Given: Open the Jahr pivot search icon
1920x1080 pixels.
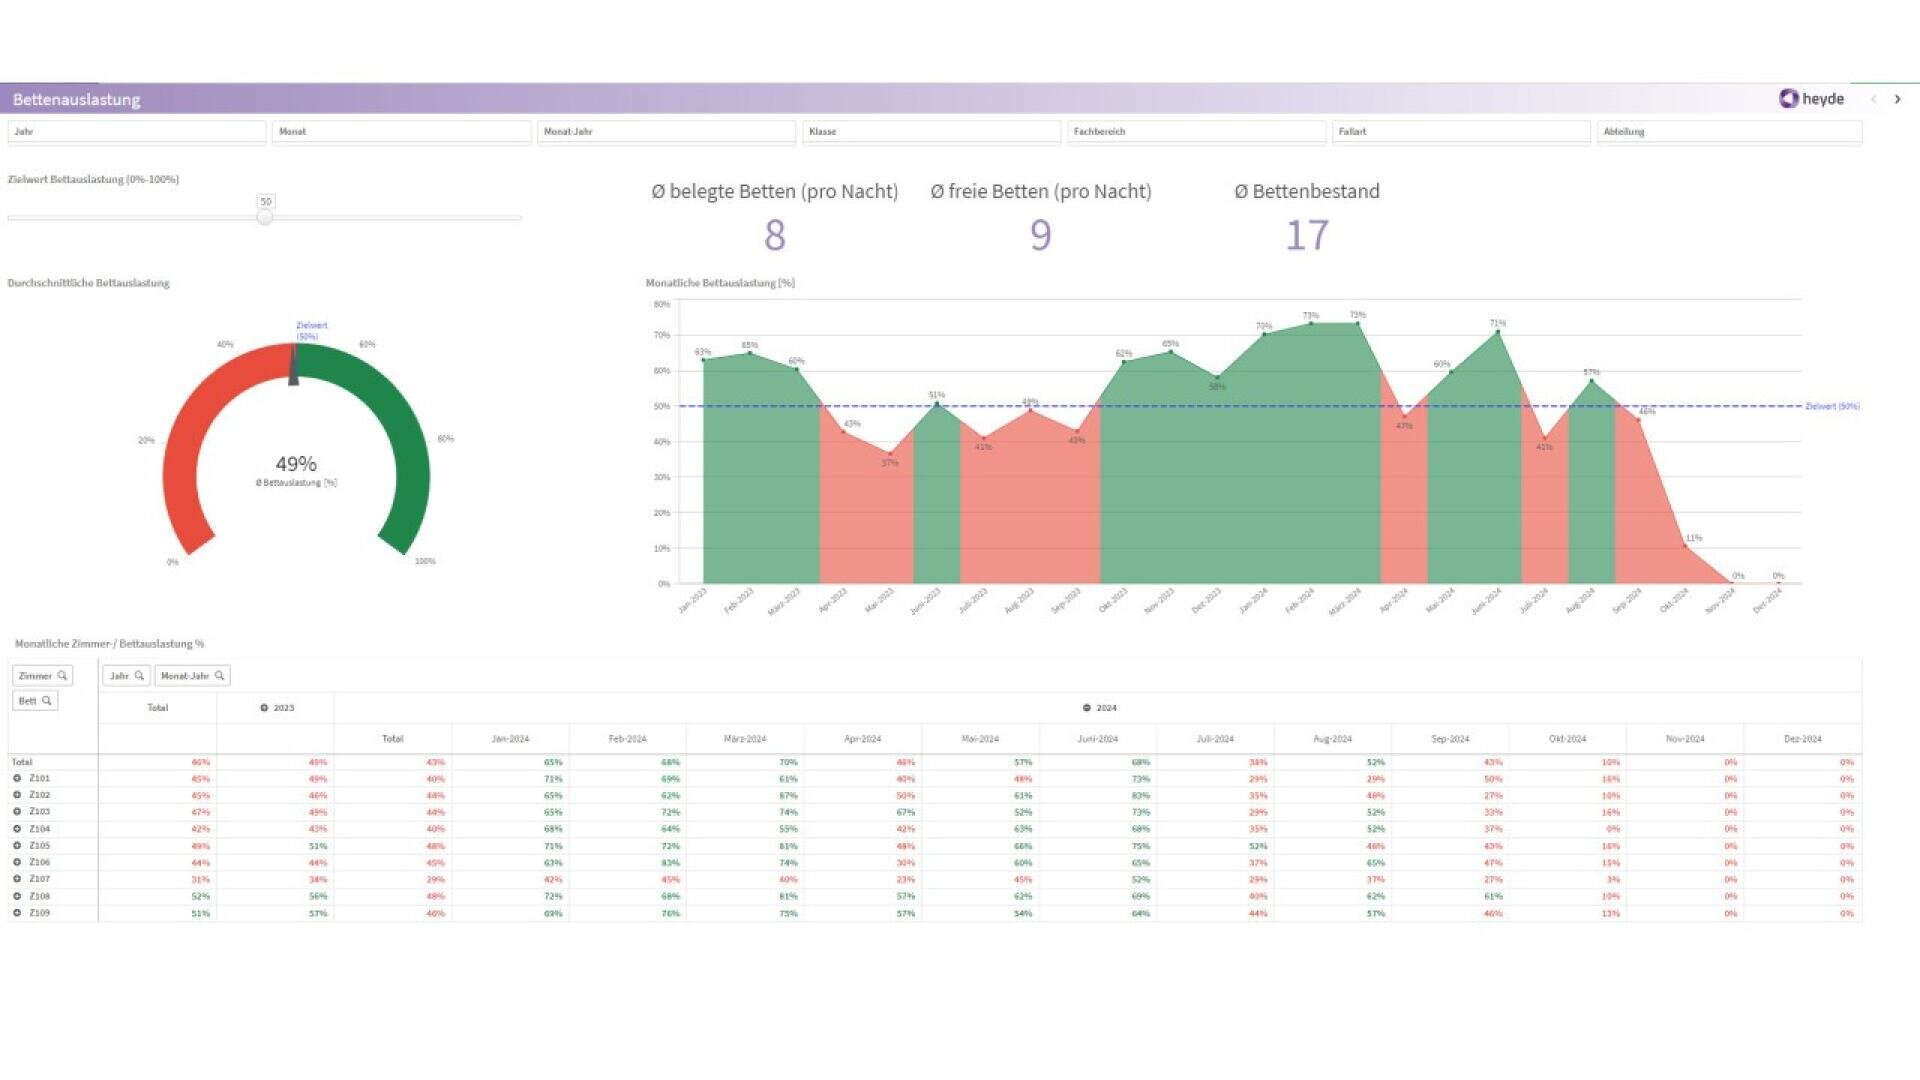Looking at the screenshot, I should [139, 676].
